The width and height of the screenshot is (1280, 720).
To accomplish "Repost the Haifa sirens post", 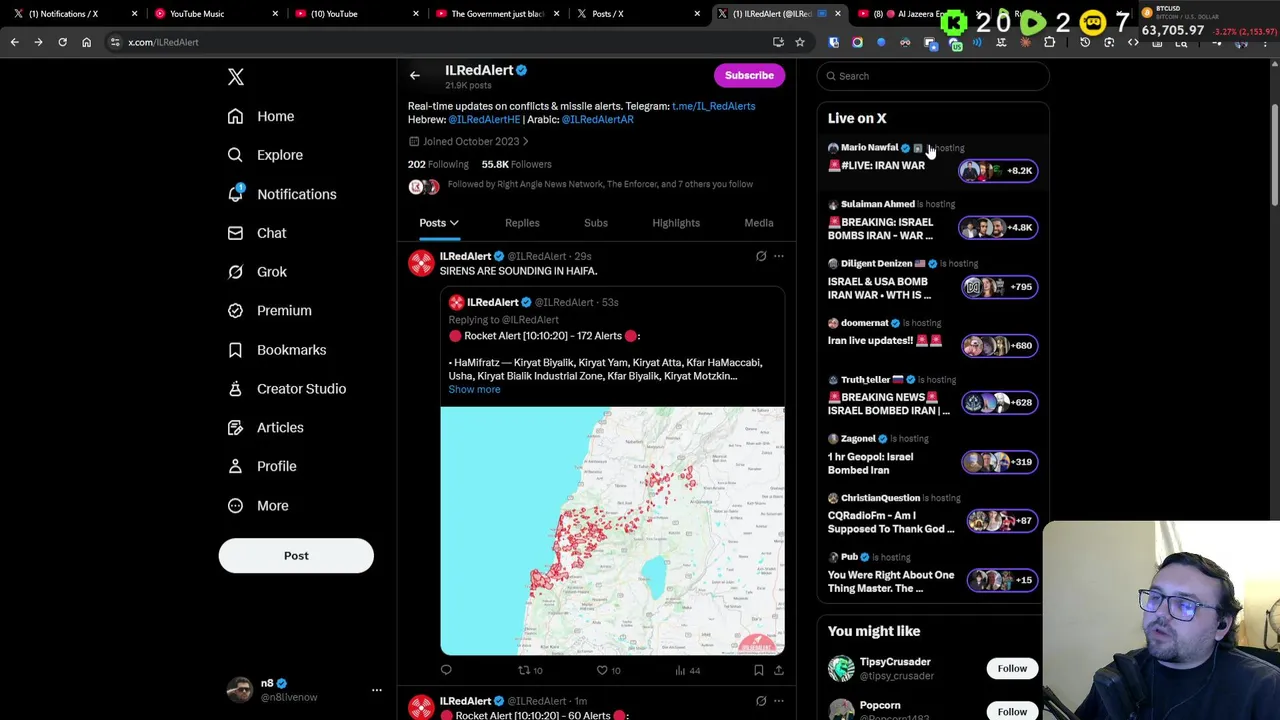I will pyautogui.click(x=530, y=670).
